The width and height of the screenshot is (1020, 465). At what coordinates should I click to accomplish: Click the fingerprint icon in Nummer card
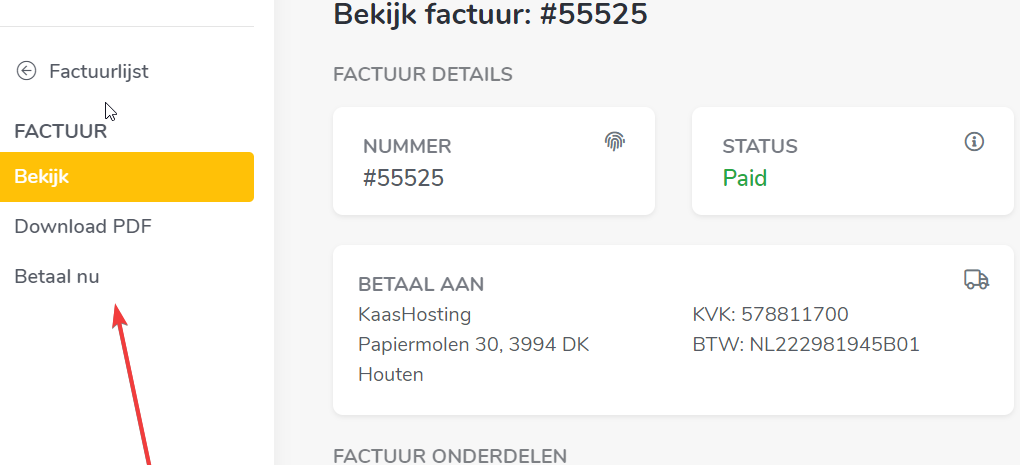[x=615, y=141]
